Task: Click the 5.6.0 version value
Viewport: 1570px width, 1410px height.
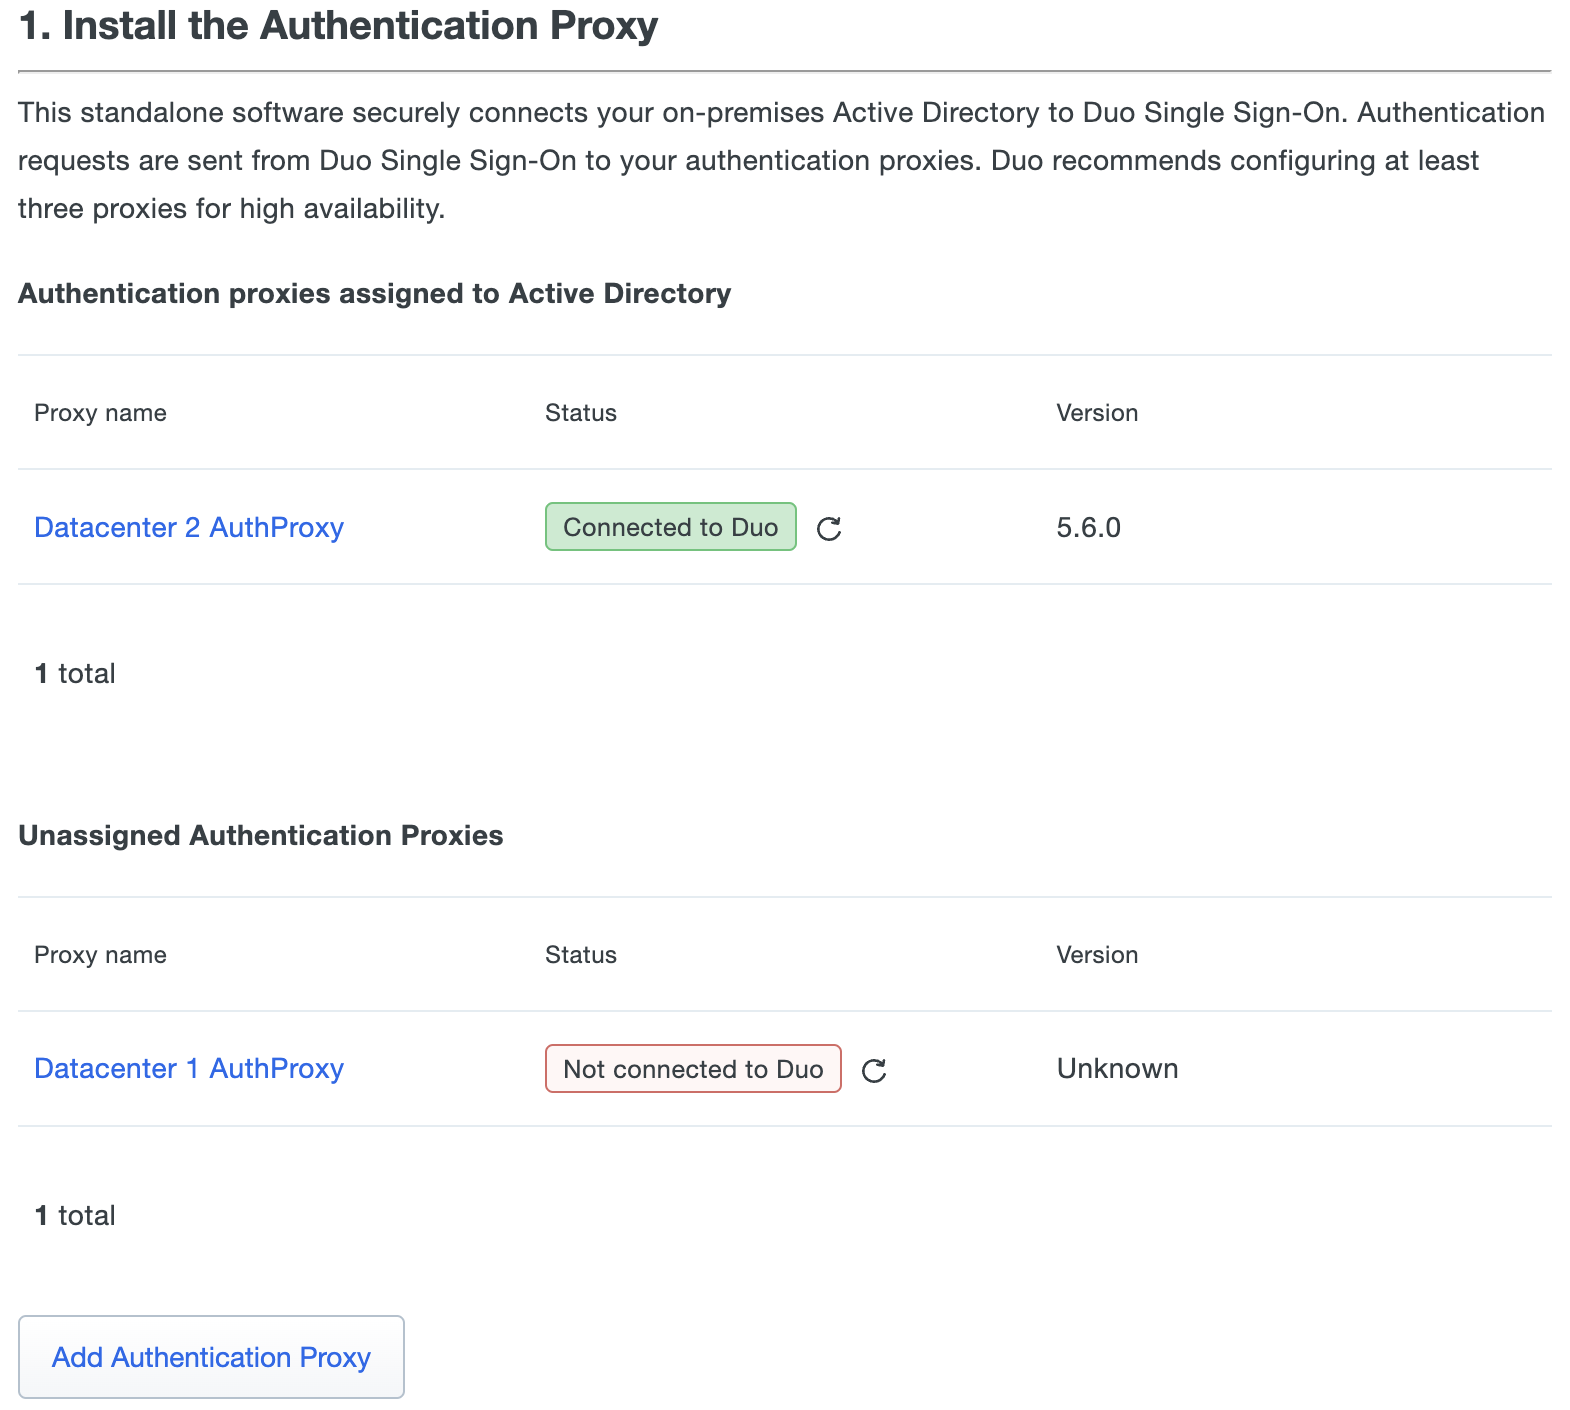Action: tap(1088, 527)
